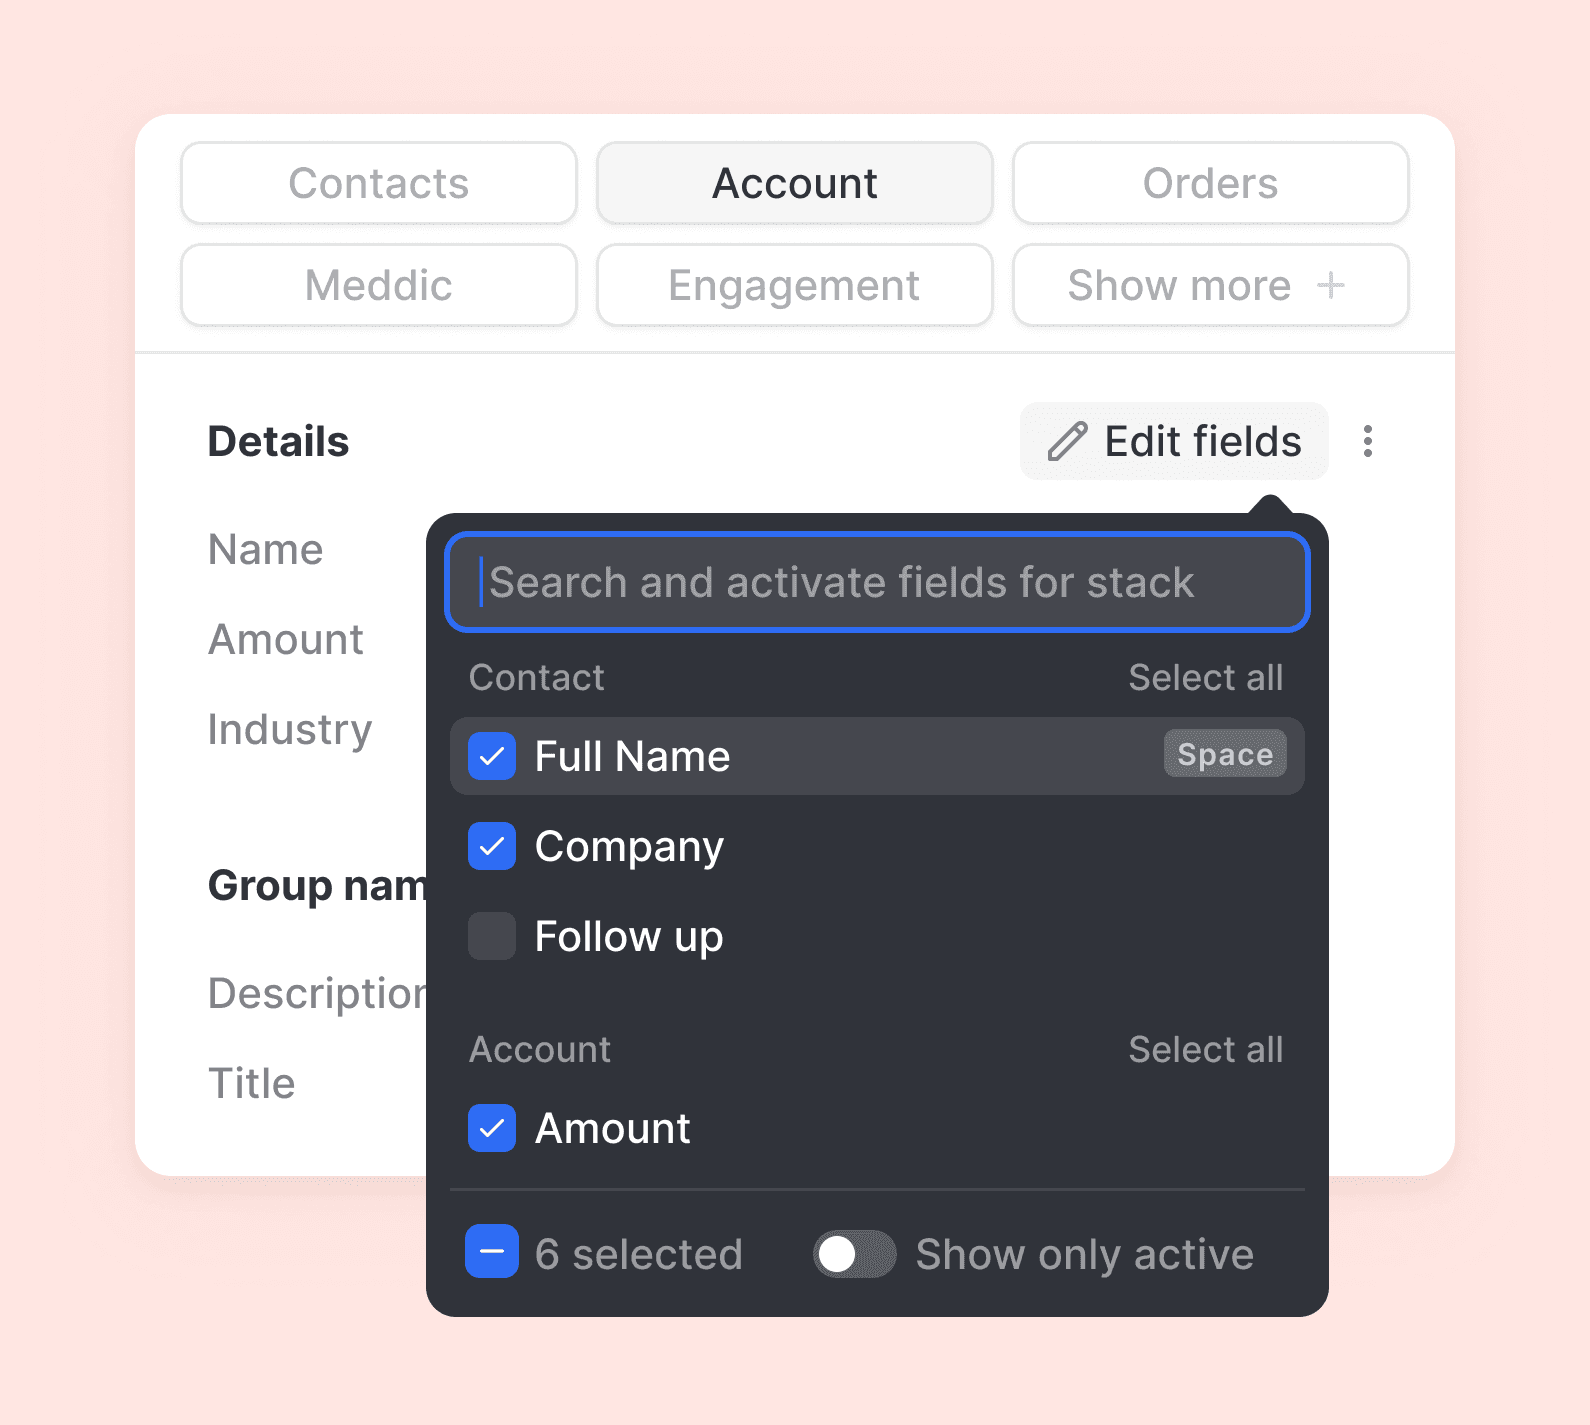Click Select all for Account group
This screenshot has height=1425, width=1590.
click(1205, 1050)
